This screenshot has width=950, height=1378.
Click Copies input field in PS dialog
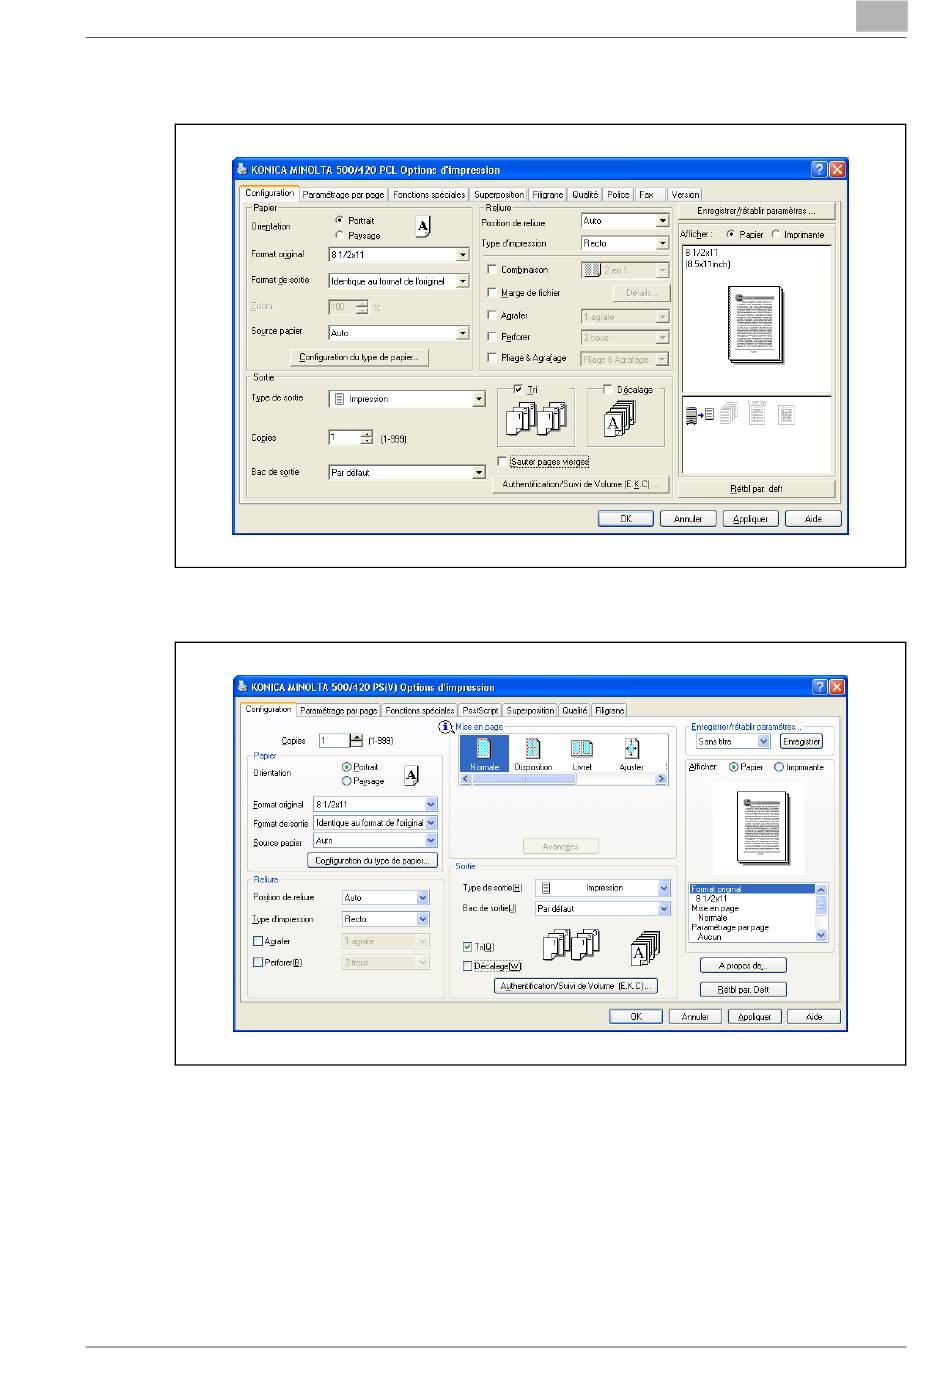(334, 741)
